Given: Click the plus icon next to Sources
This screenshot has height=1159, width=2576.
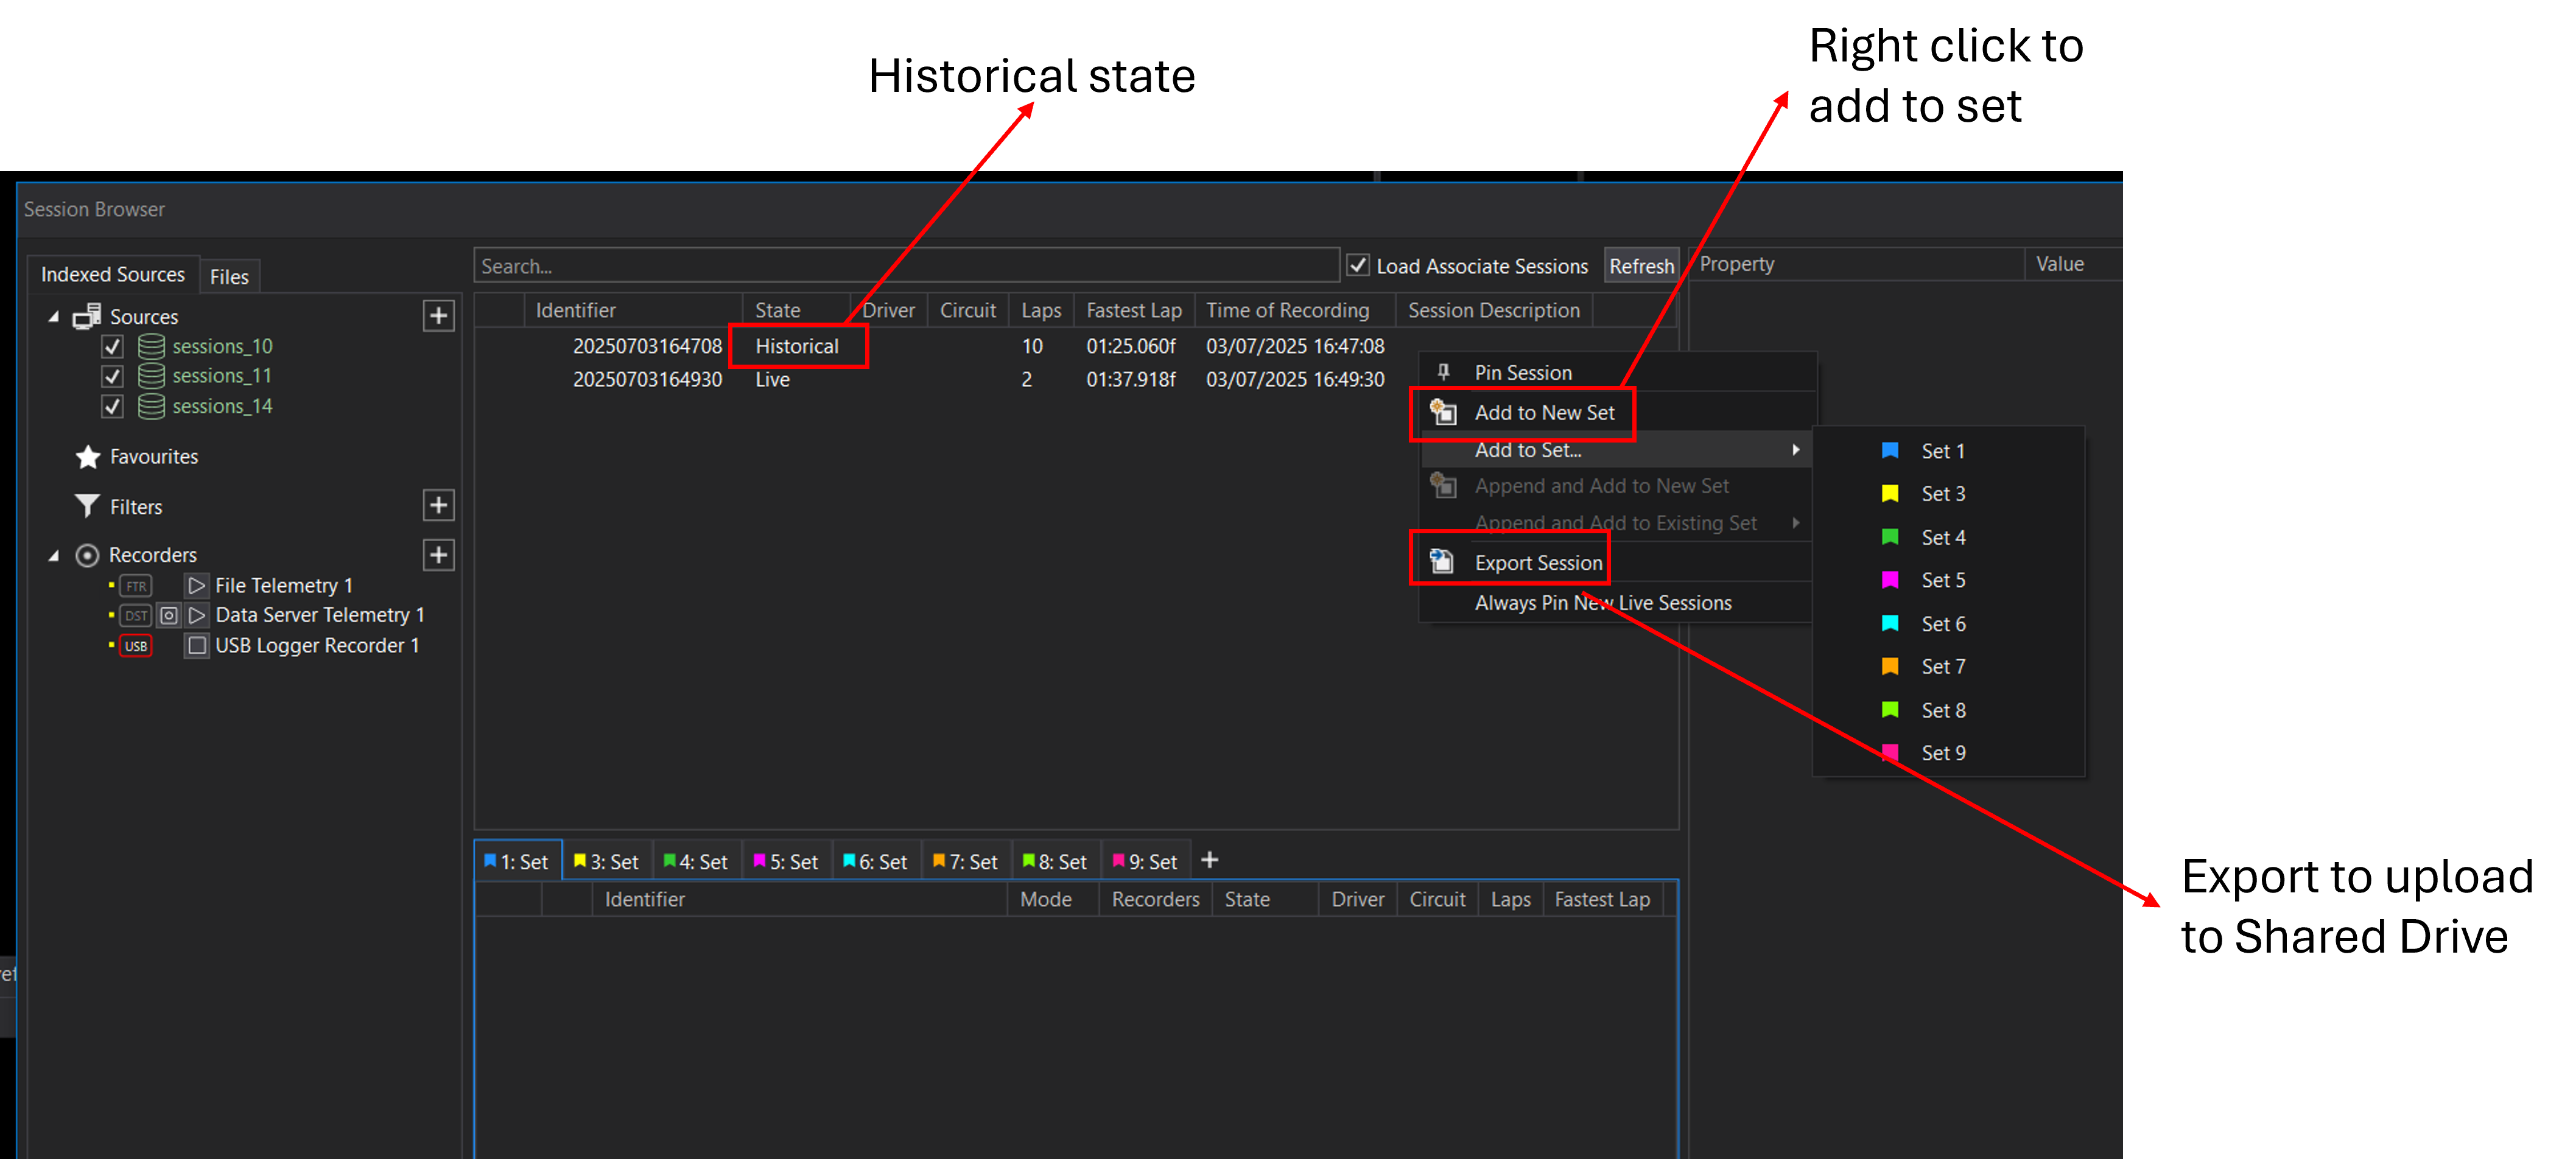Looking at the screenshot, I should point(438,315).
